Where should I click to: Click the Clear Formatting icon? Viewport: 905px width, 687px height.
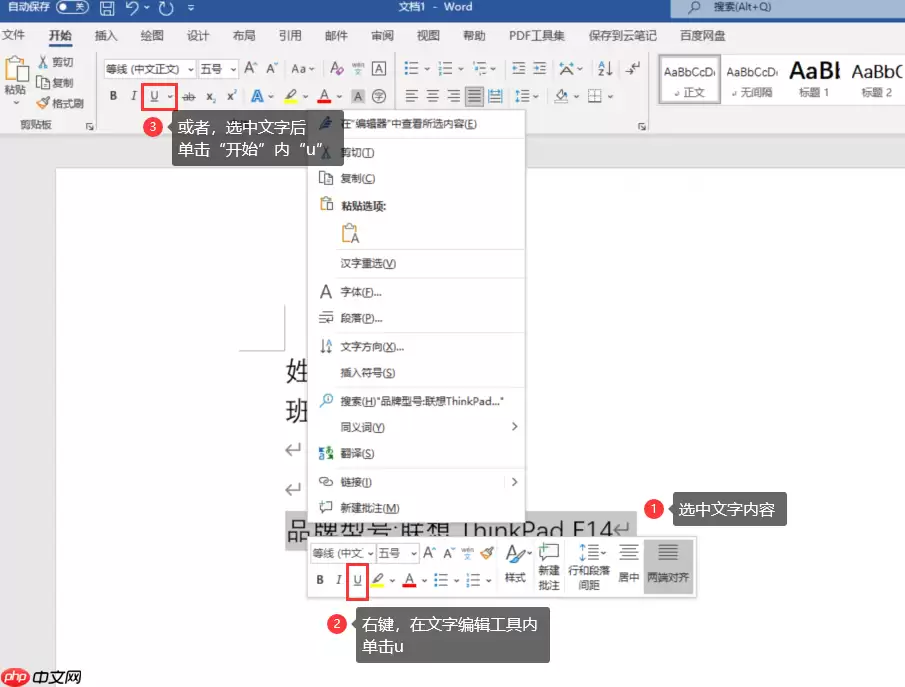coord(336,69)
